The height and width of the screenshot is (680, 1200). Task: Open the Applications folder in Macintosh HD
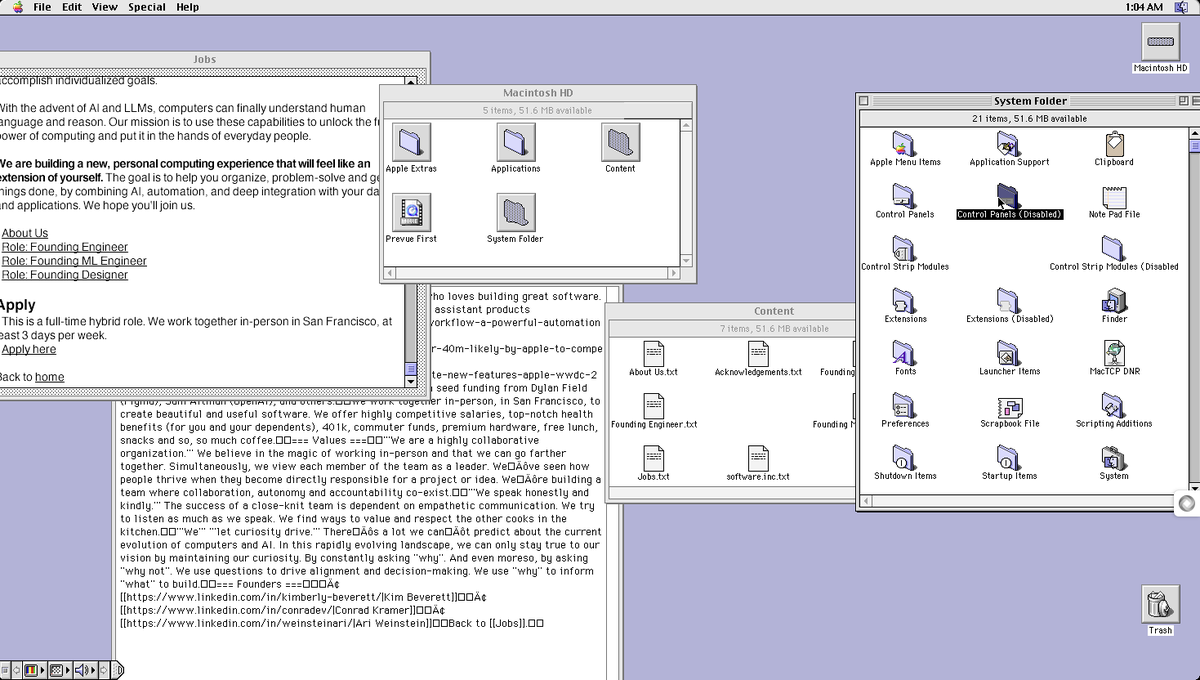pyautogui.click(x=516, y=142)
